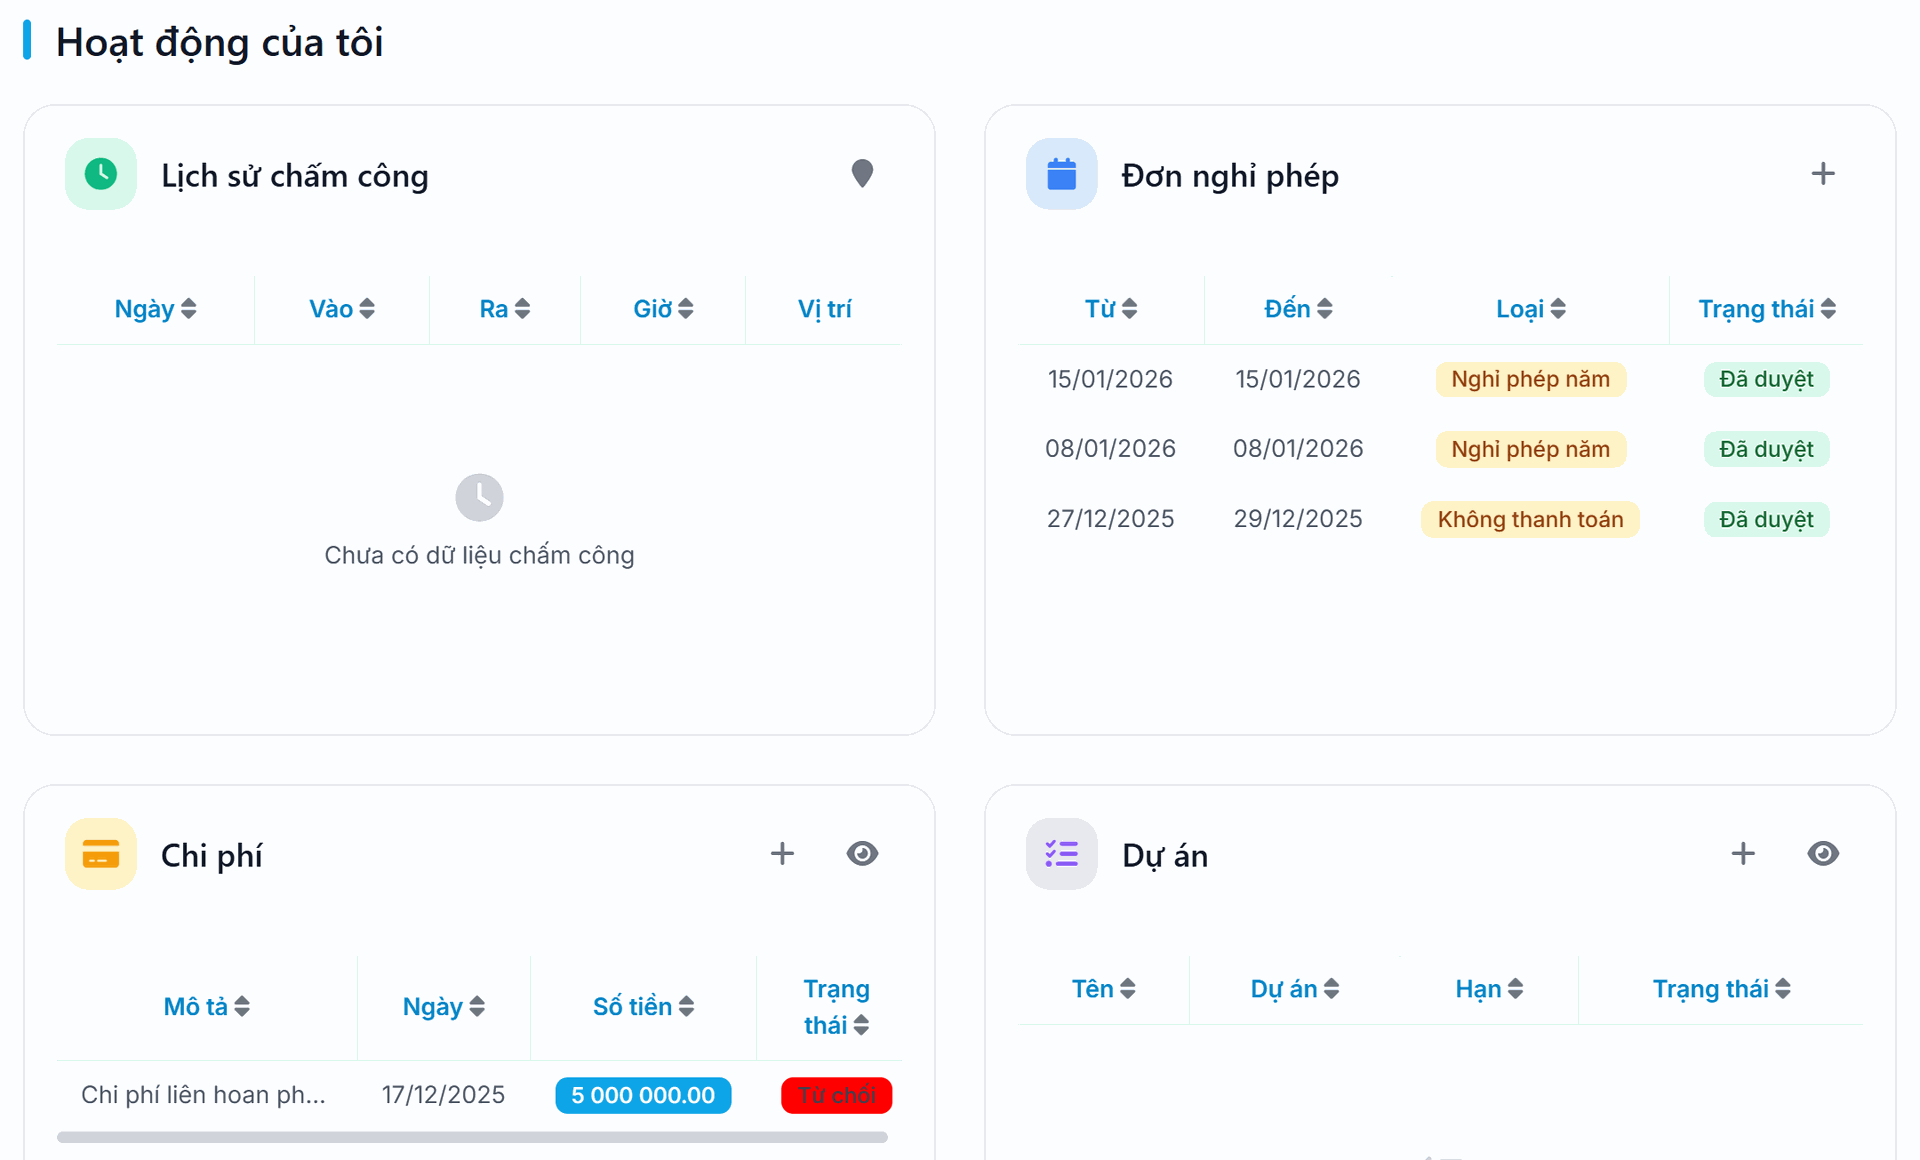Click the Loại column header in leave table
The height and width of the screenshot is (1160, 1920).
pyautogui.click(x=1531, y=309)
